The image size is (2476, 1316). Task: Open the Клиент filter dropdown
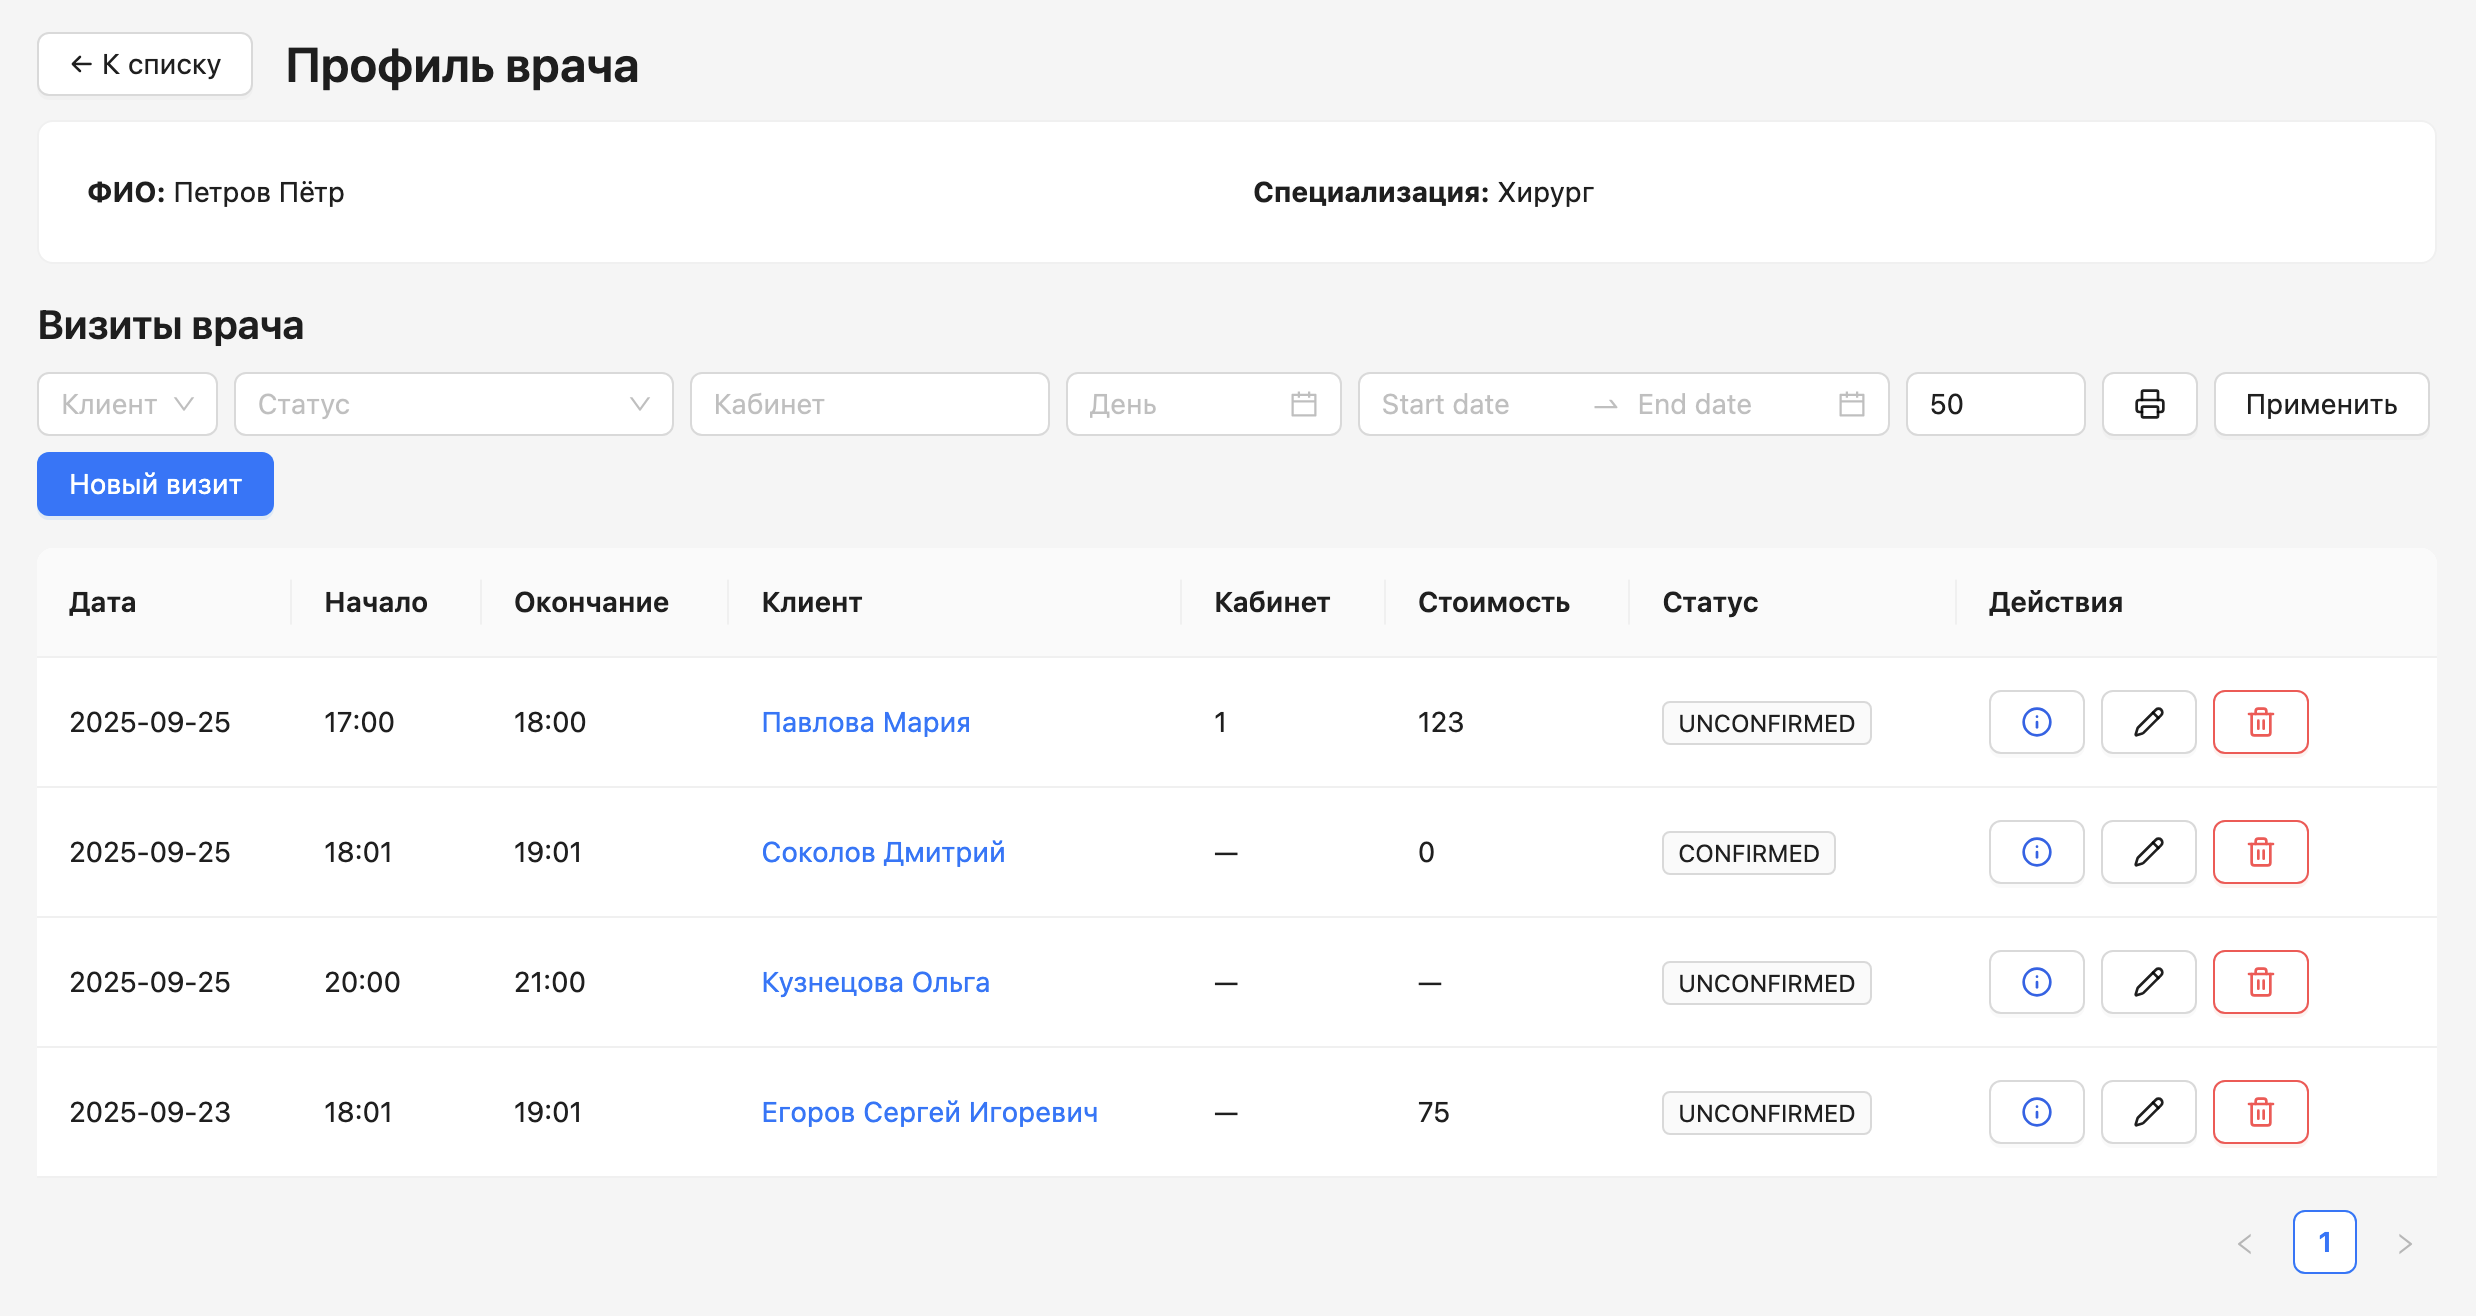[x=127, y=404]
